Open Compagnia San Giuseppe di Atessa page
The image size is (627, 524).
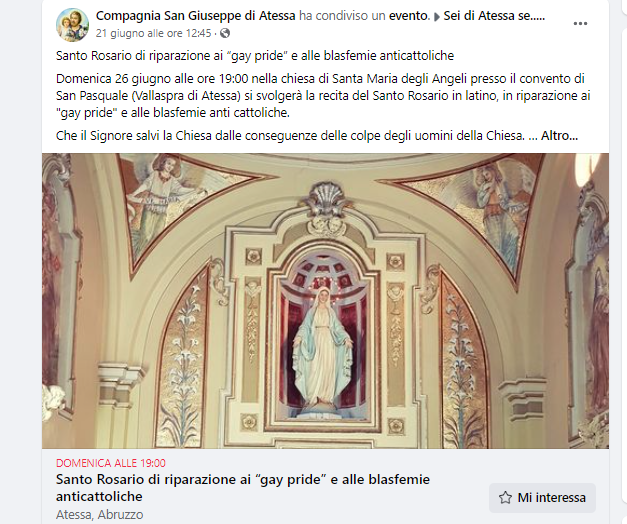point(196,16)
